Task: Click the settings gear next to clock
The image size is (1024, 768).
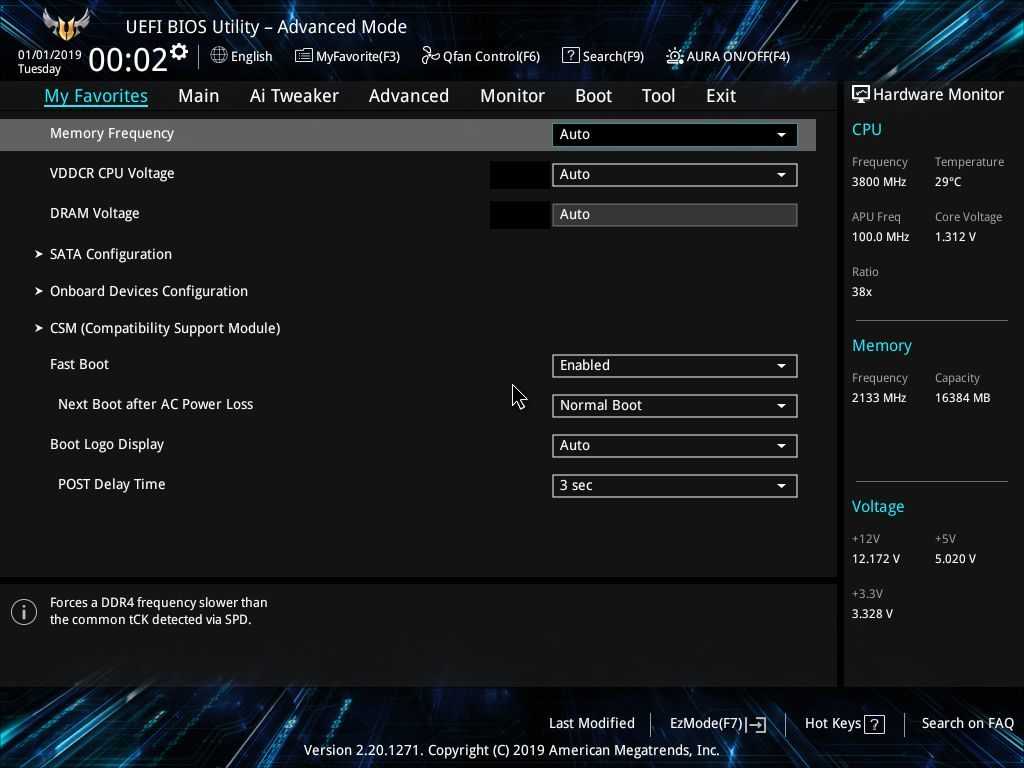Action: (x=179, y=52)
